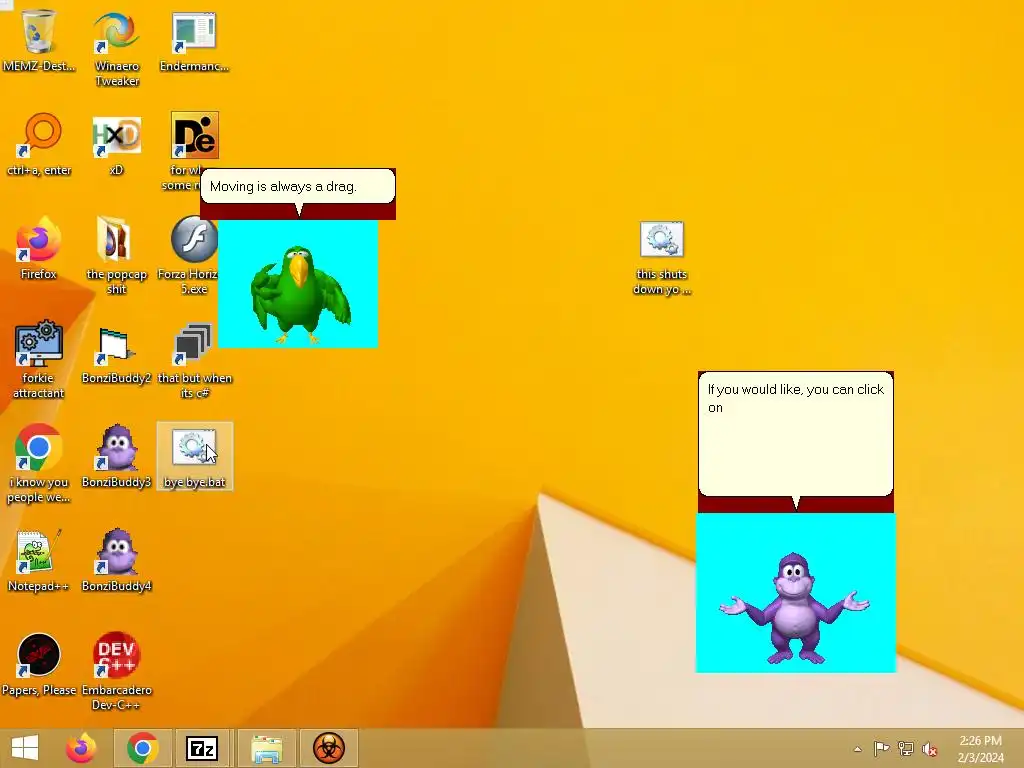Image resolution: width=1024 pixels, height=768 pixels.
Task: Open File Explorer from the taskbar
Action: (x=267, y=748)
